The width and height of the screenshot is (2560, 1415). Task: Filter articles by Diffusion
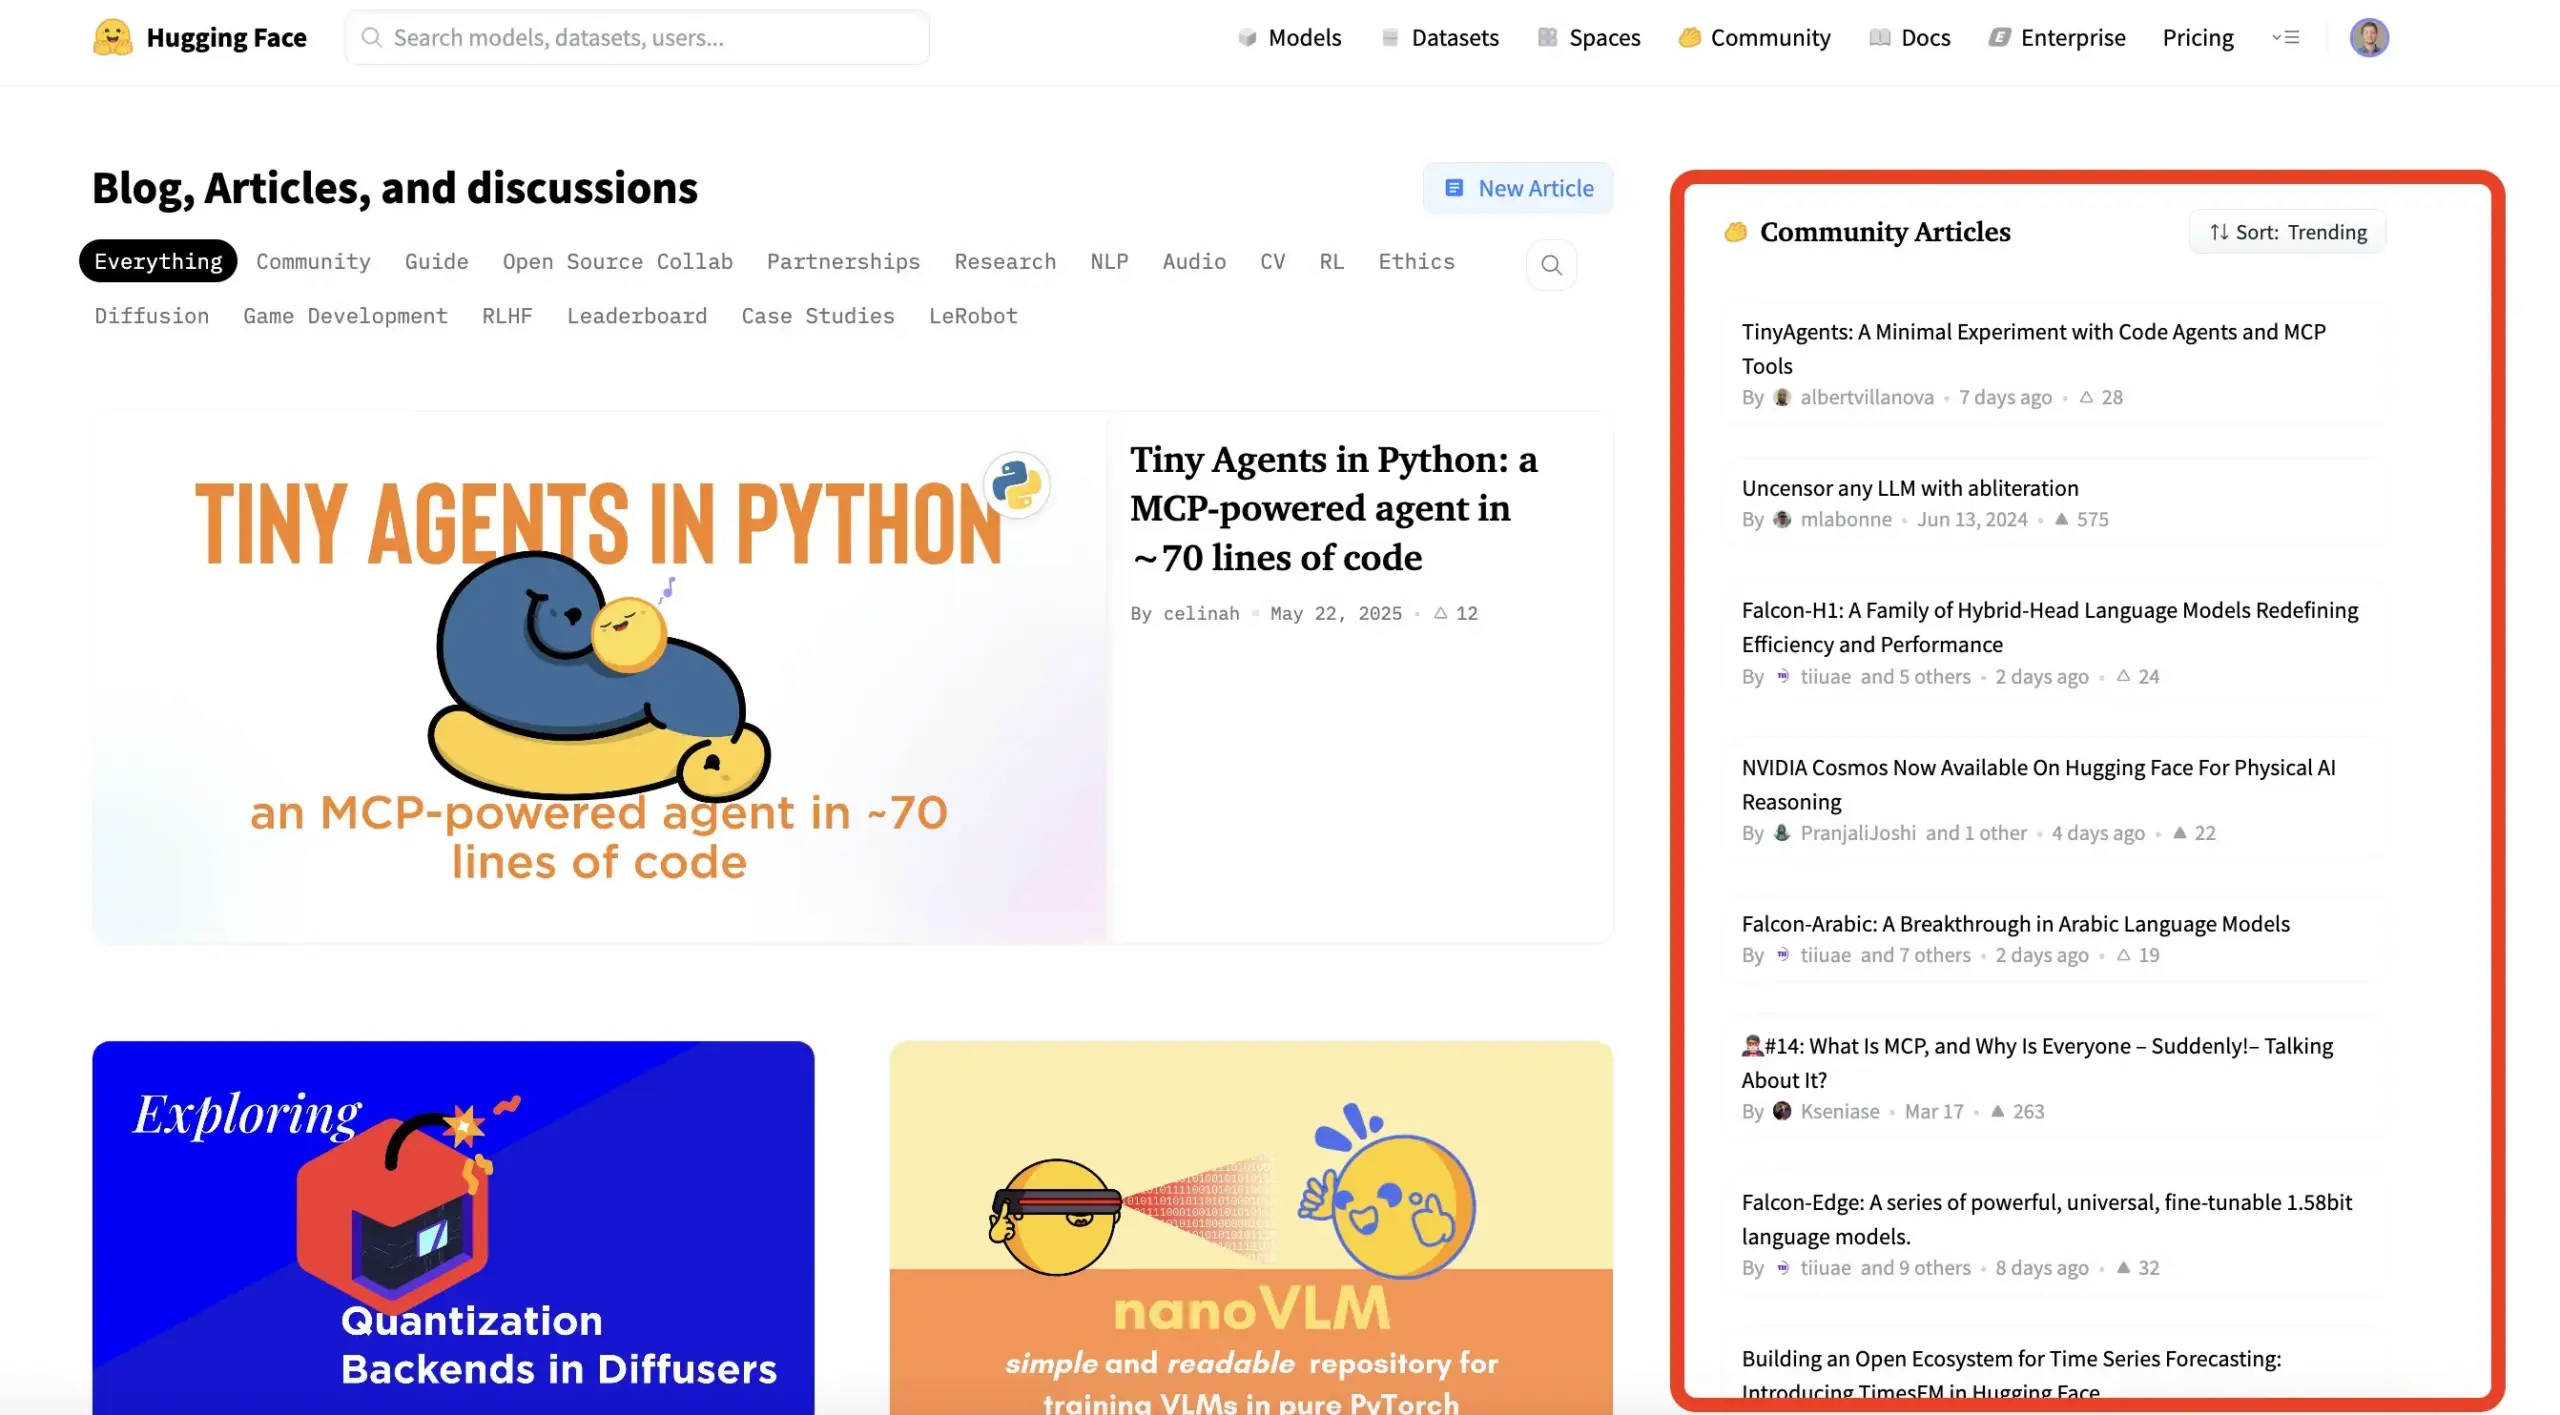pos(152,316)
